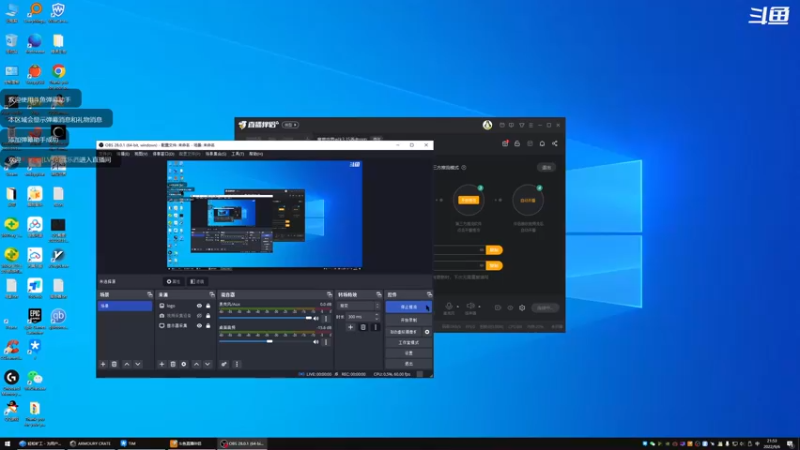Toggle the lock on the logo source
This screenshot has width=800, height=450.
(208, 306)
